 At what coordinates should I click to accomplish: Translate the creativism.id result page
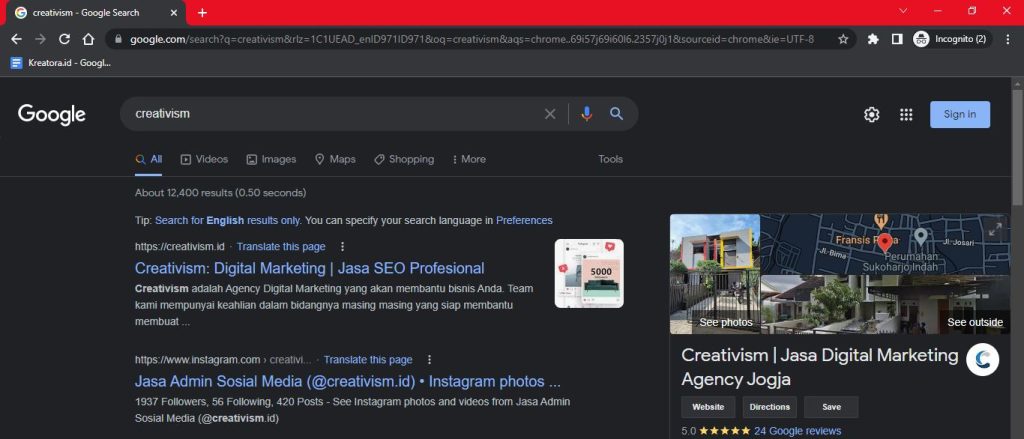click(x=281, y=247)
